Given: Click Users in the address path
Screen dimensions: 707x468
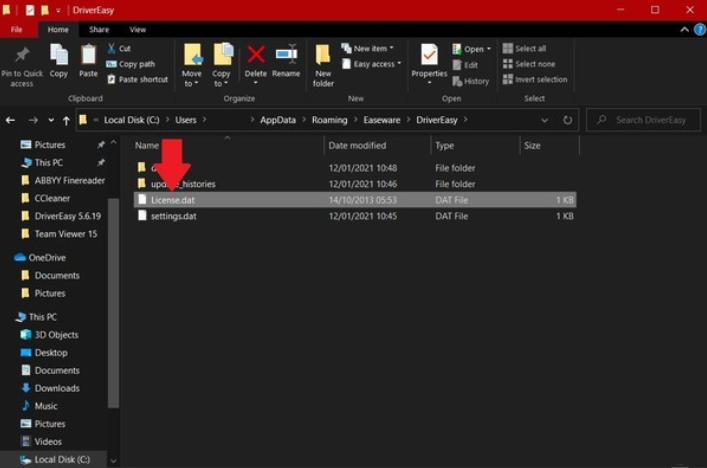Looking at the screenshot, I should (x=186, y=120).
